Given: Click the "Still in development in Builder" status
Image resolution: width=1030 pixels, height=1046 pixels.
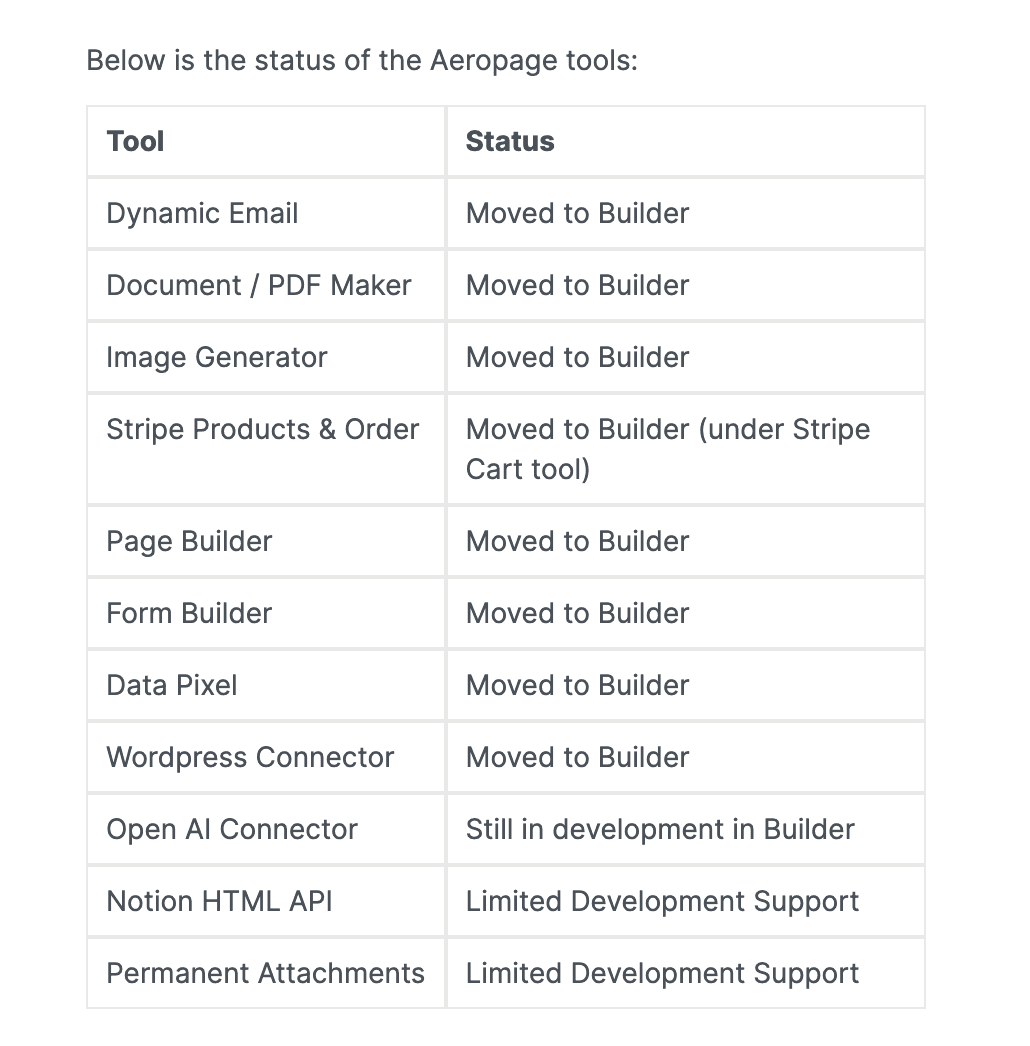Looking at the screenshot, I should tap(660, 830).
